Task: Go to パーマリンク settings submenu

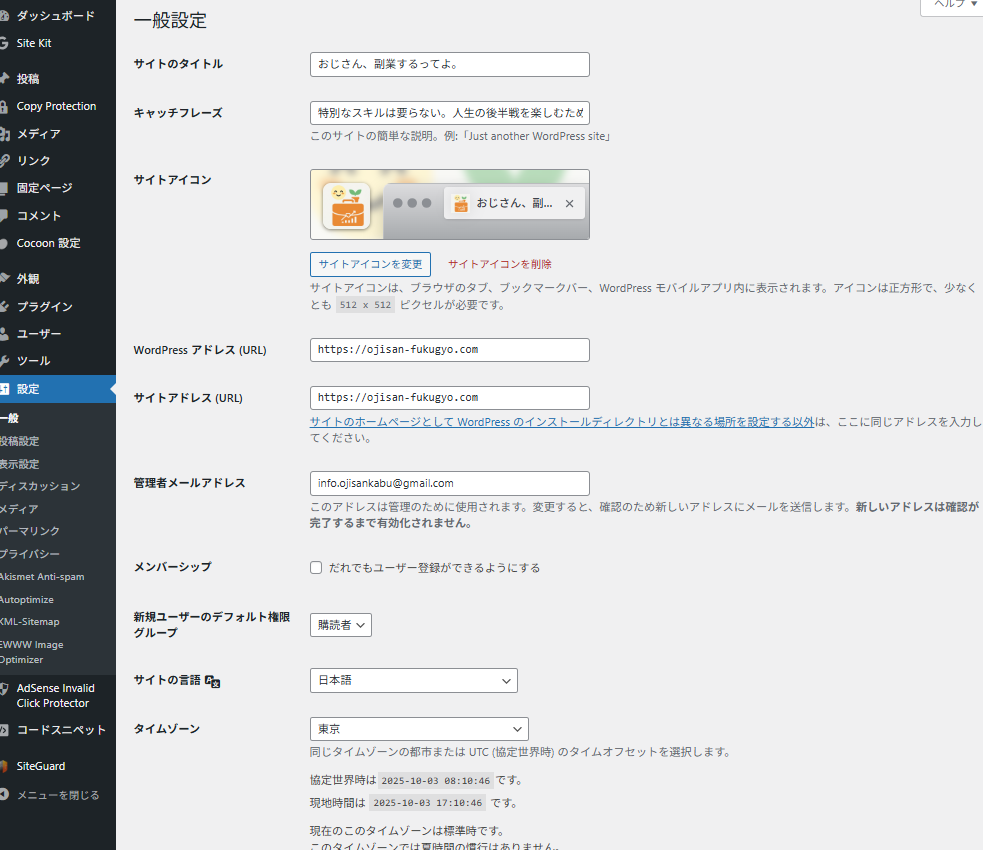Action: [30, 531]
